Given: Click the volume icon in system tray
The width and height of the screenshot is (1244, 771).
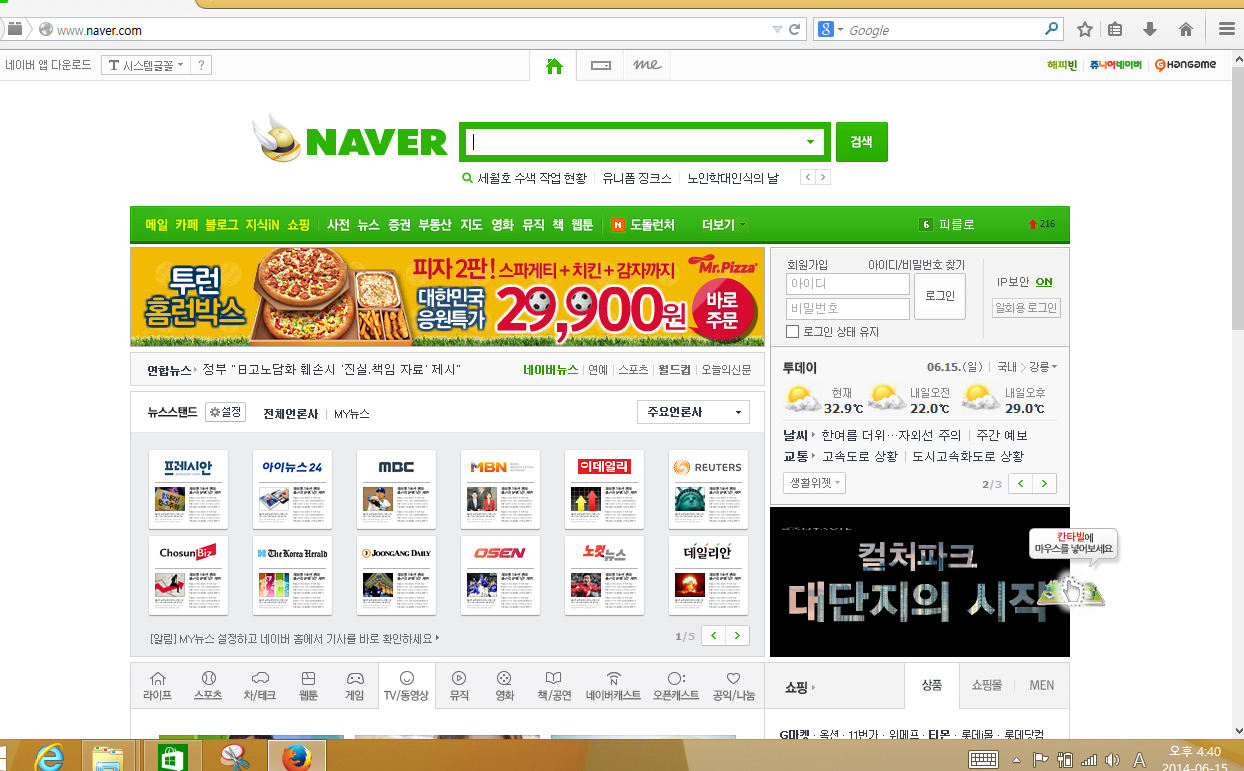Looking at the screenshot, I should click(1112, 760).
